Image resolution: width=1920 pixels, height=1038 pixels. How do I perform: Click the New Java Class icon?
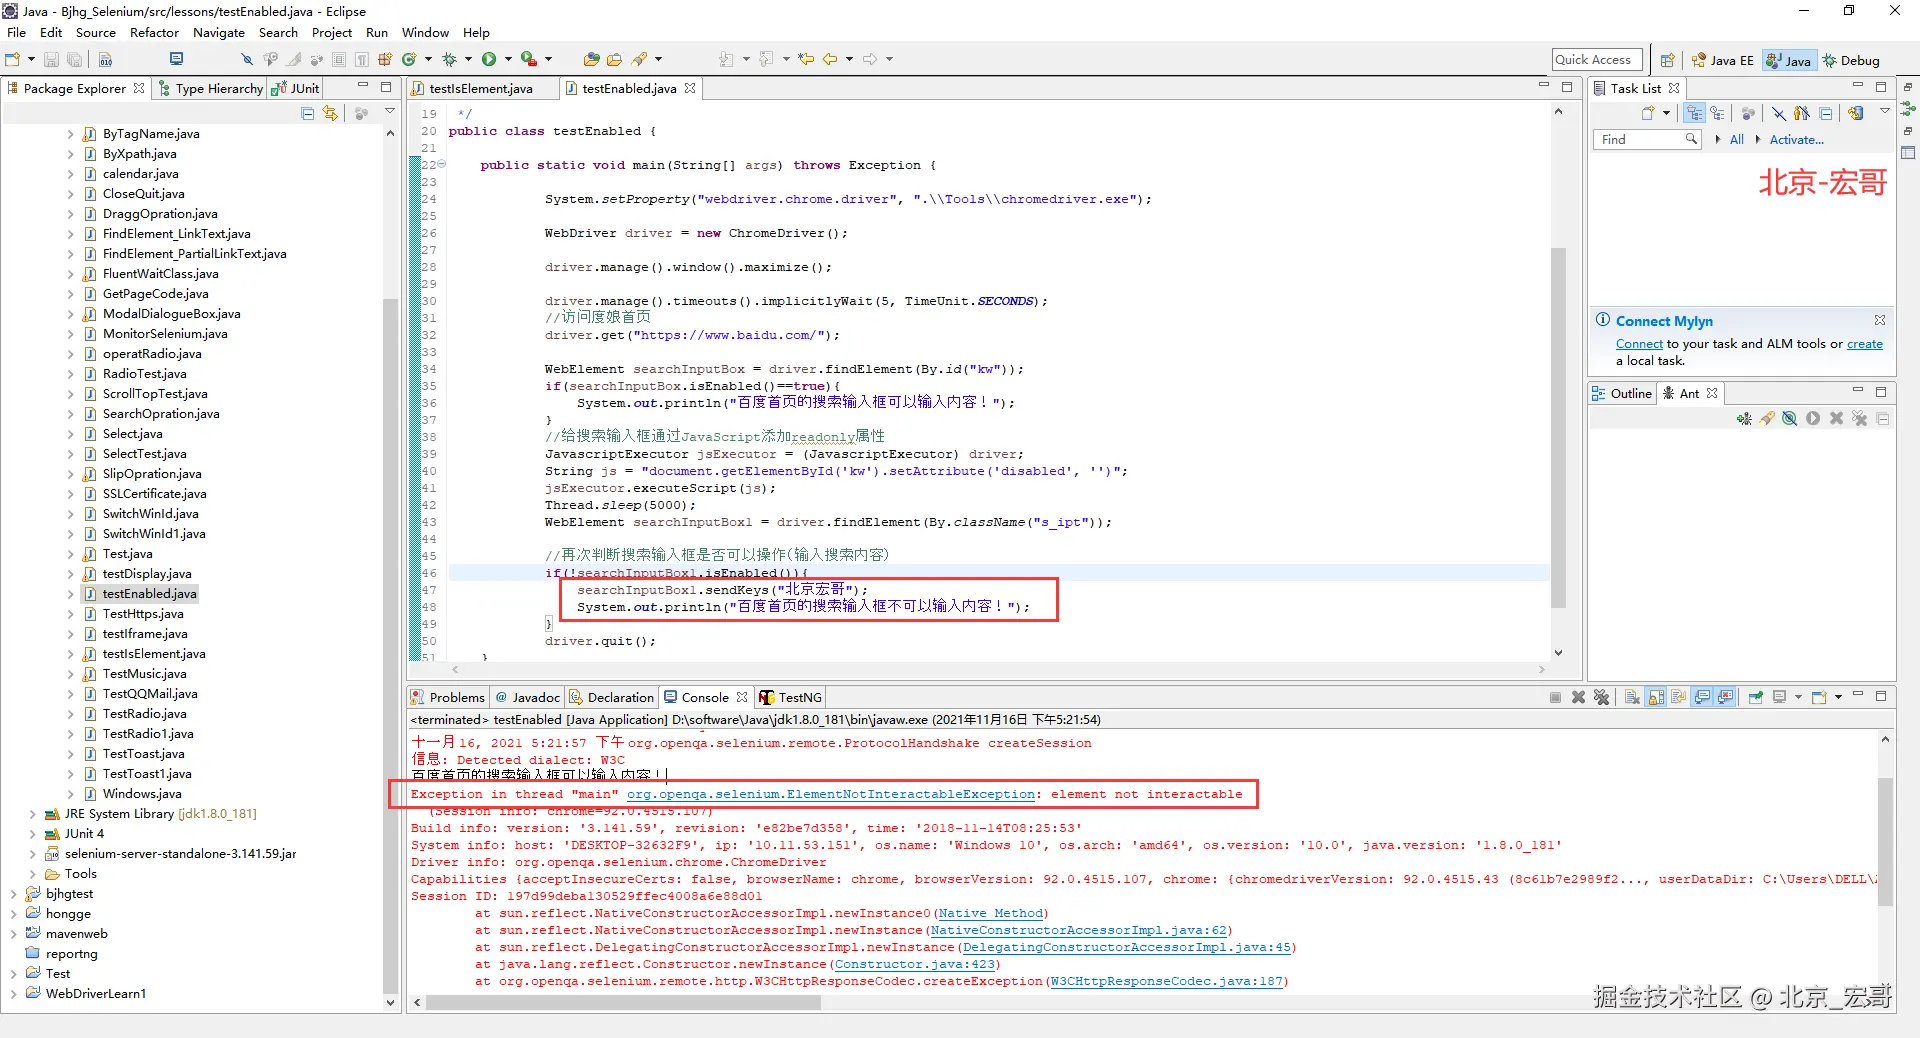click(408, 60)
